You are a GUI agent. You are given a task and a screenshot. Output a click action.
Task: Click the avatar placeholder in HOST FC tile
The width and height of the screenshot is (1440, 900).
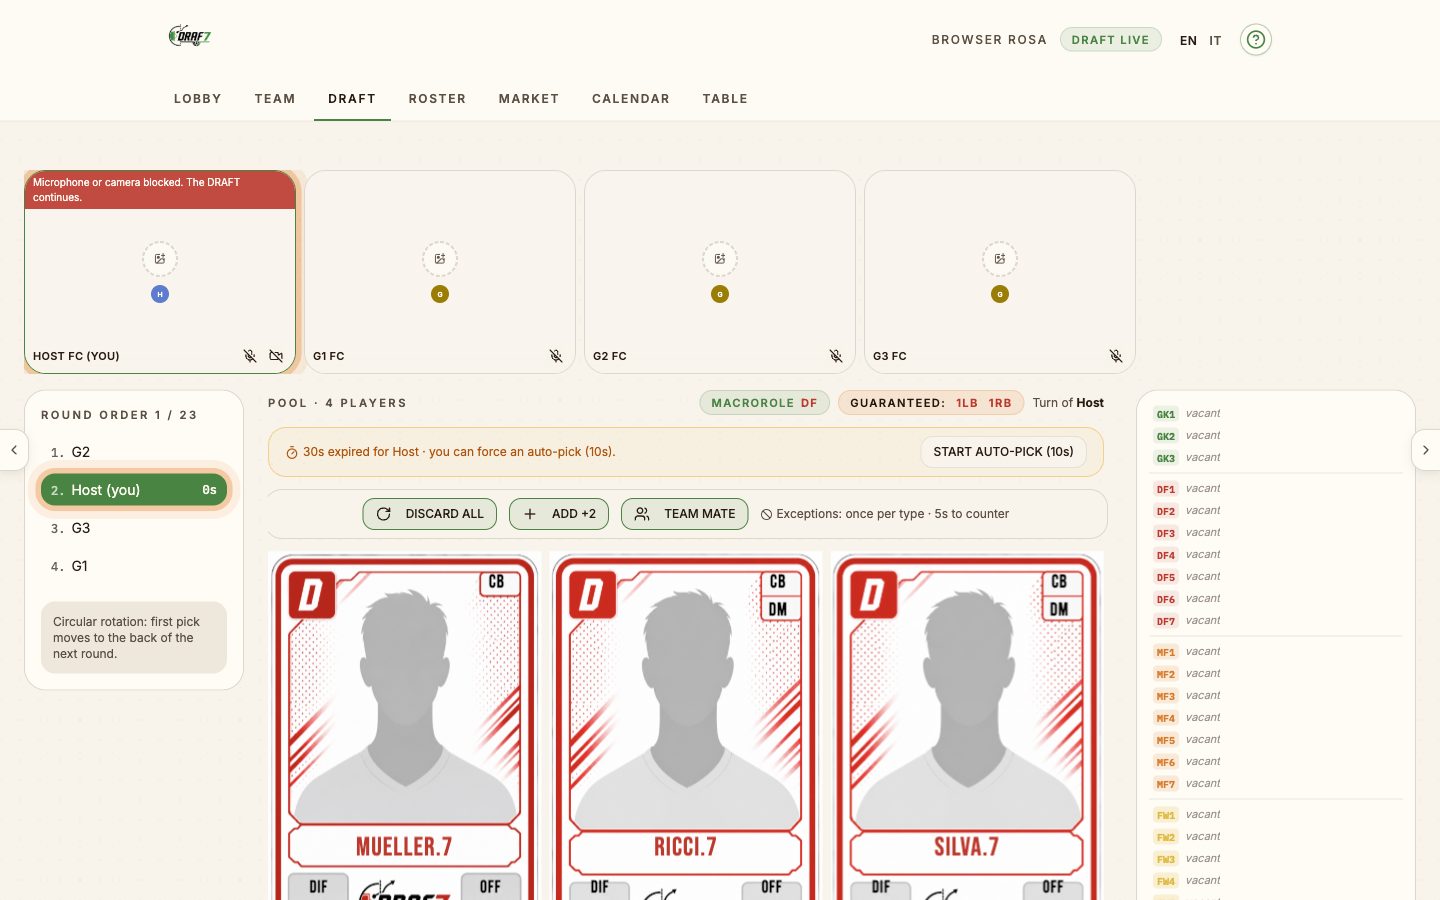tap(160, 259)
